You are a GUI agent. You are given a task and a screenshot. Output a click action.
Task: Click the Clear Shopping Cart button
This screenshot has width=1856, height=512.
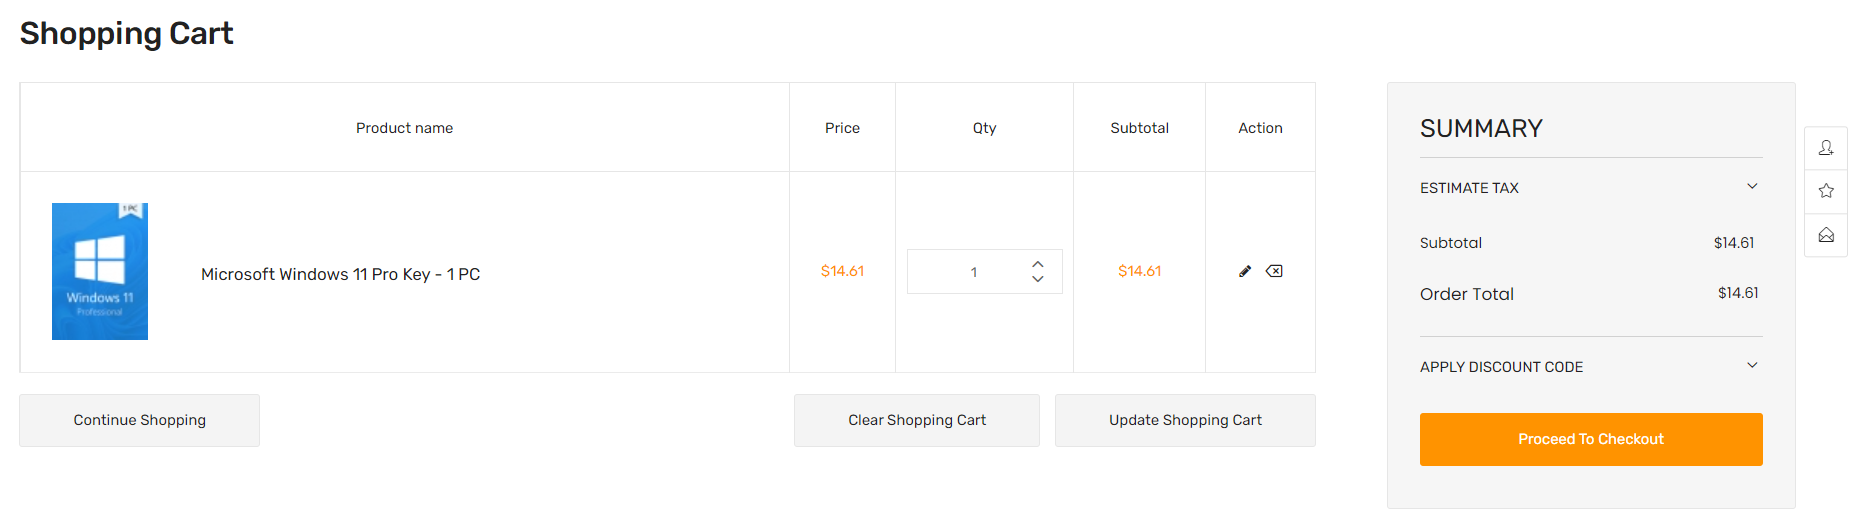coord(916,420)
